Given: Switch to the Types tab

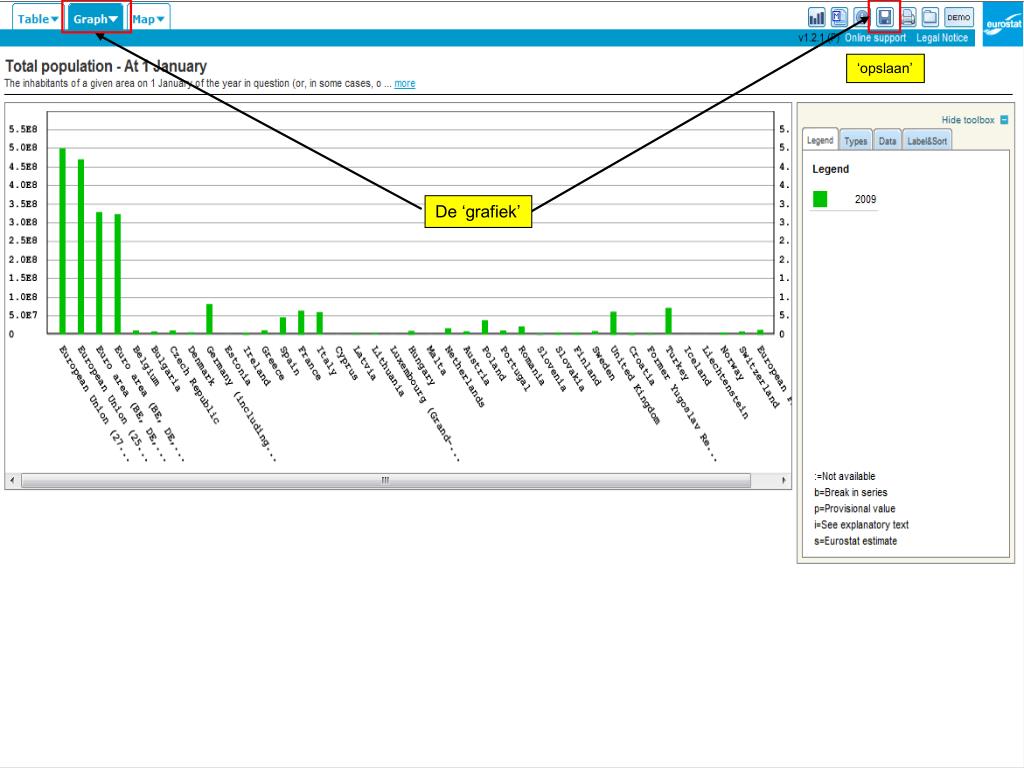Looking at the screenshot, I should 856,141.
